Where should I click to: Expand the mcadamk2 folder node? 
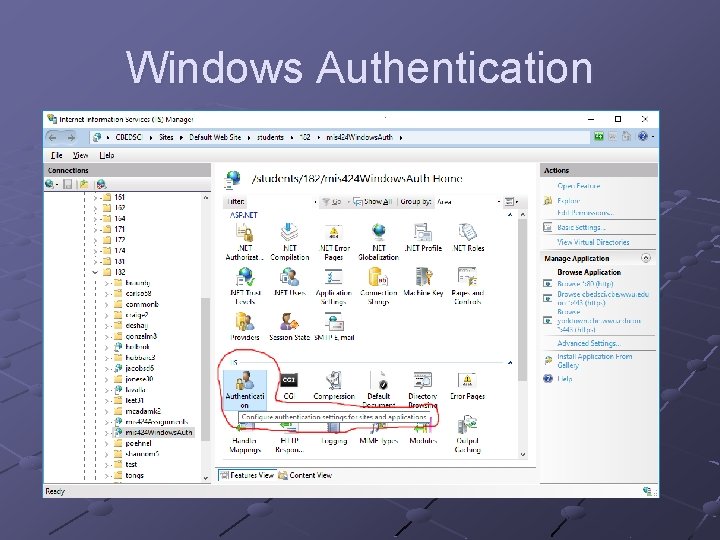[x=107, y=411]
